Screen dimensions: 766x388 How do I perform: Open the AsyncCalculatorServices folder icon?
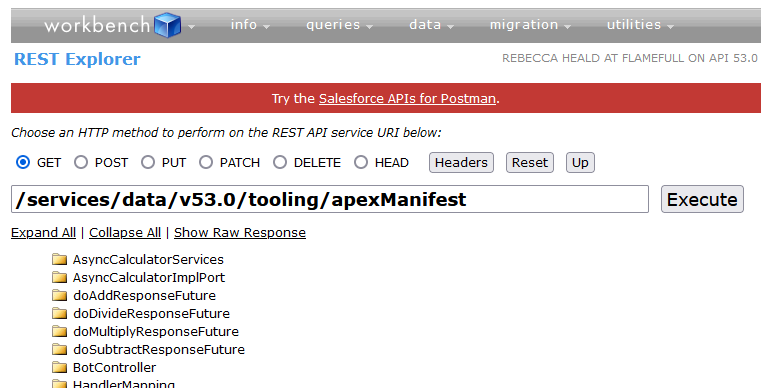coord(59,259)
